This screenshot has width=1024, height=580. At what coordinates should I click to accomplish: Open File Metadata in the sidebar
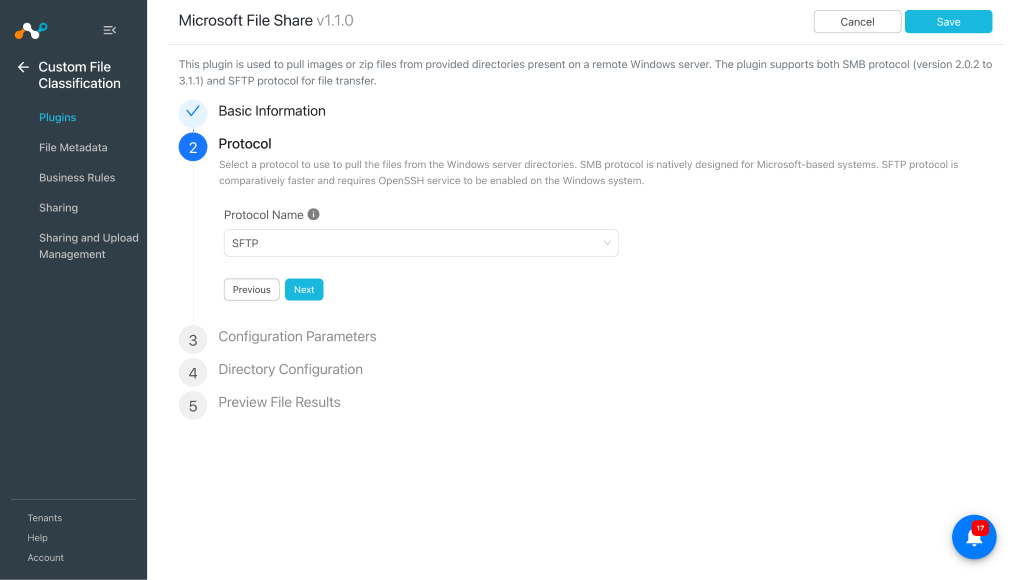pyautogui.click(x=73, y=148)
